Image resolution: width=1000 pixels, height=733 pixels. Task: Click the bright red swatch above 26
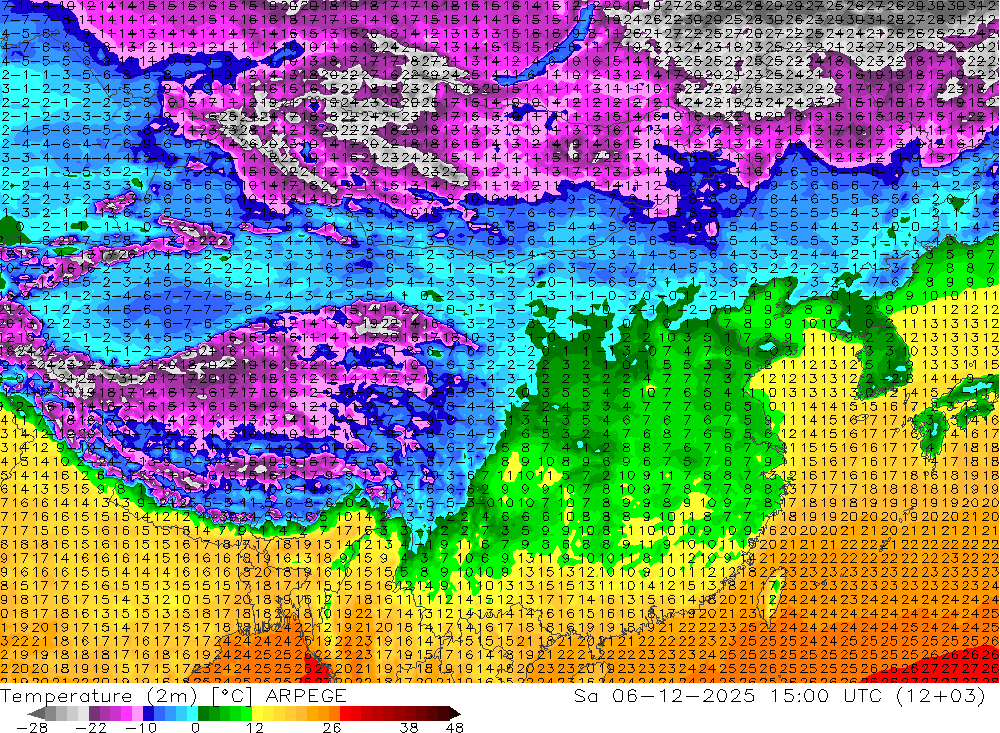(x=345, y=713)
